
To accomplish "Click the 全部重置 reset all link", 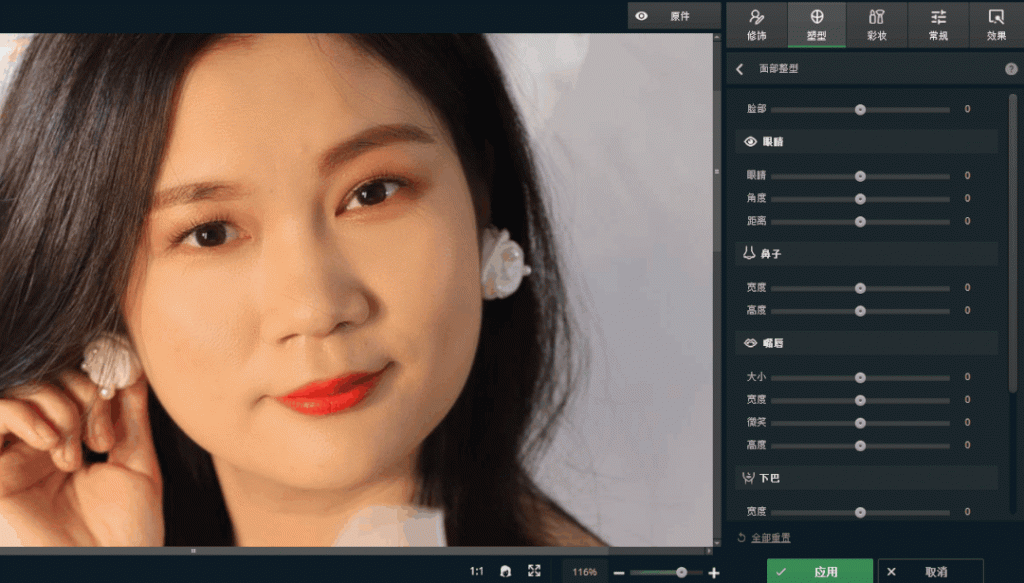I will point(764,538).
